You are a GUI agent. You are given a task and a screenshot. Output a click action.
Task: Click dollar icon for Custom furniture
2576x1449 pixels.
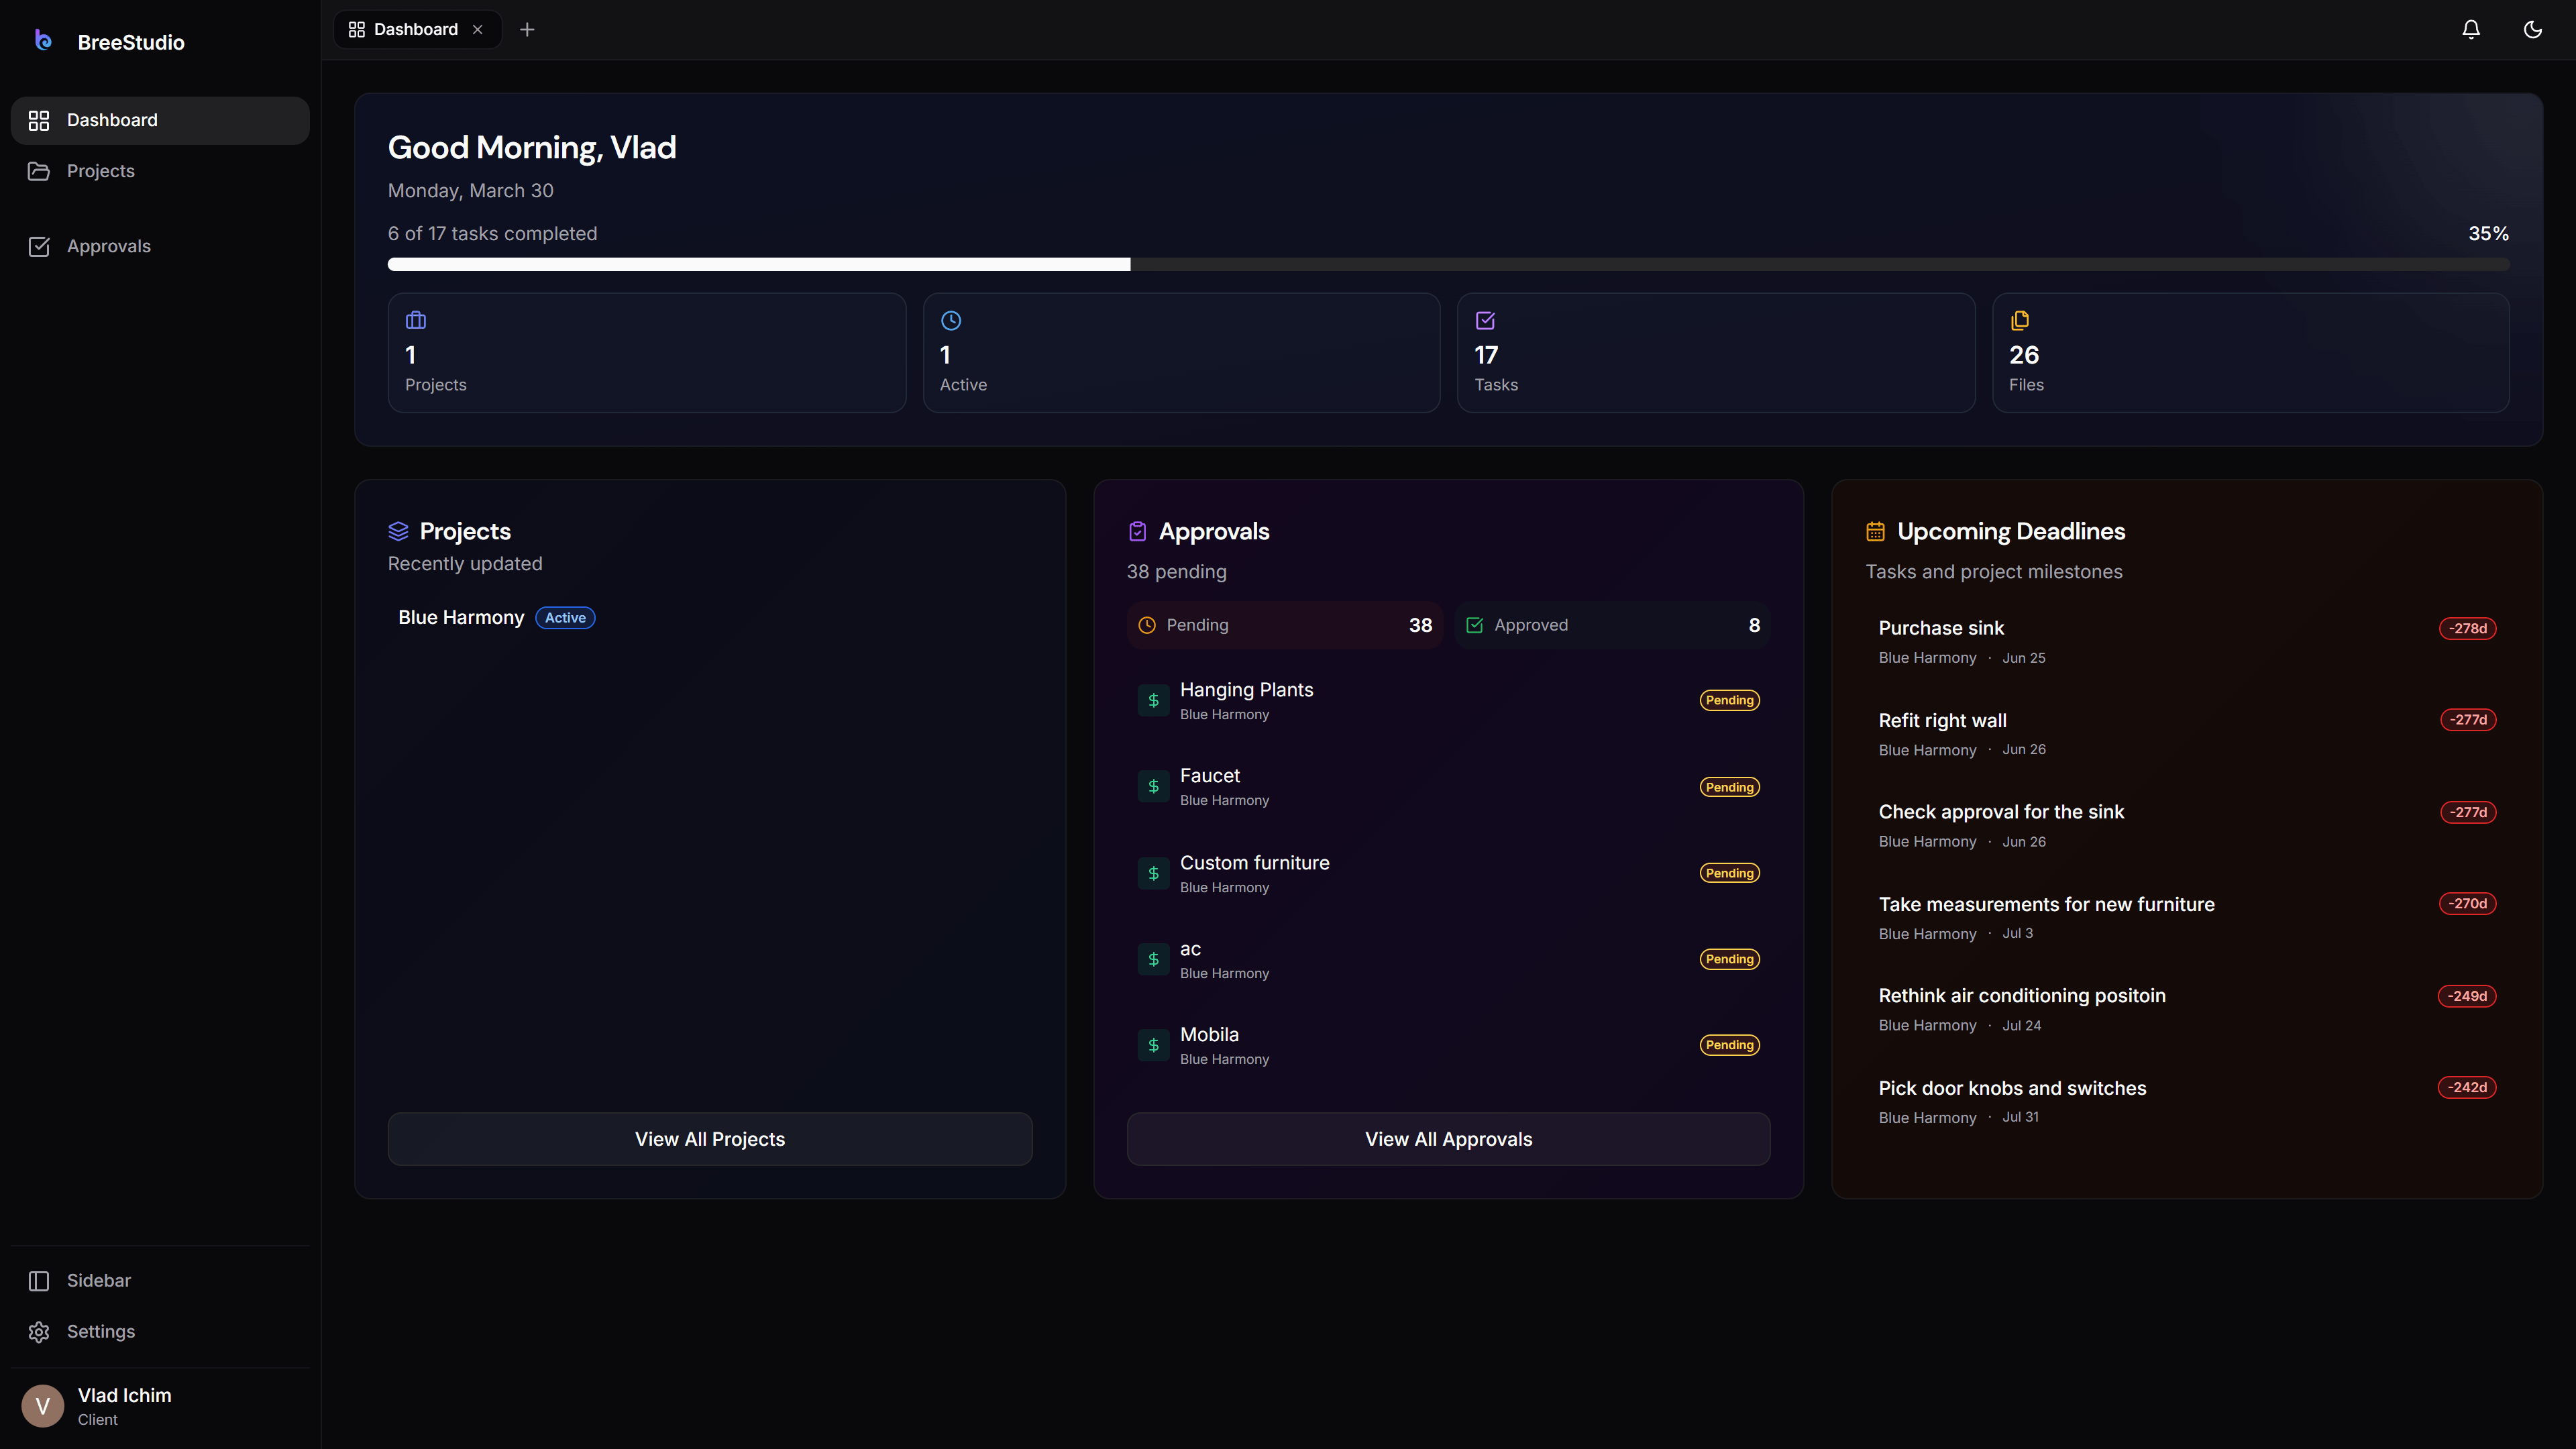click(1153, 873)
